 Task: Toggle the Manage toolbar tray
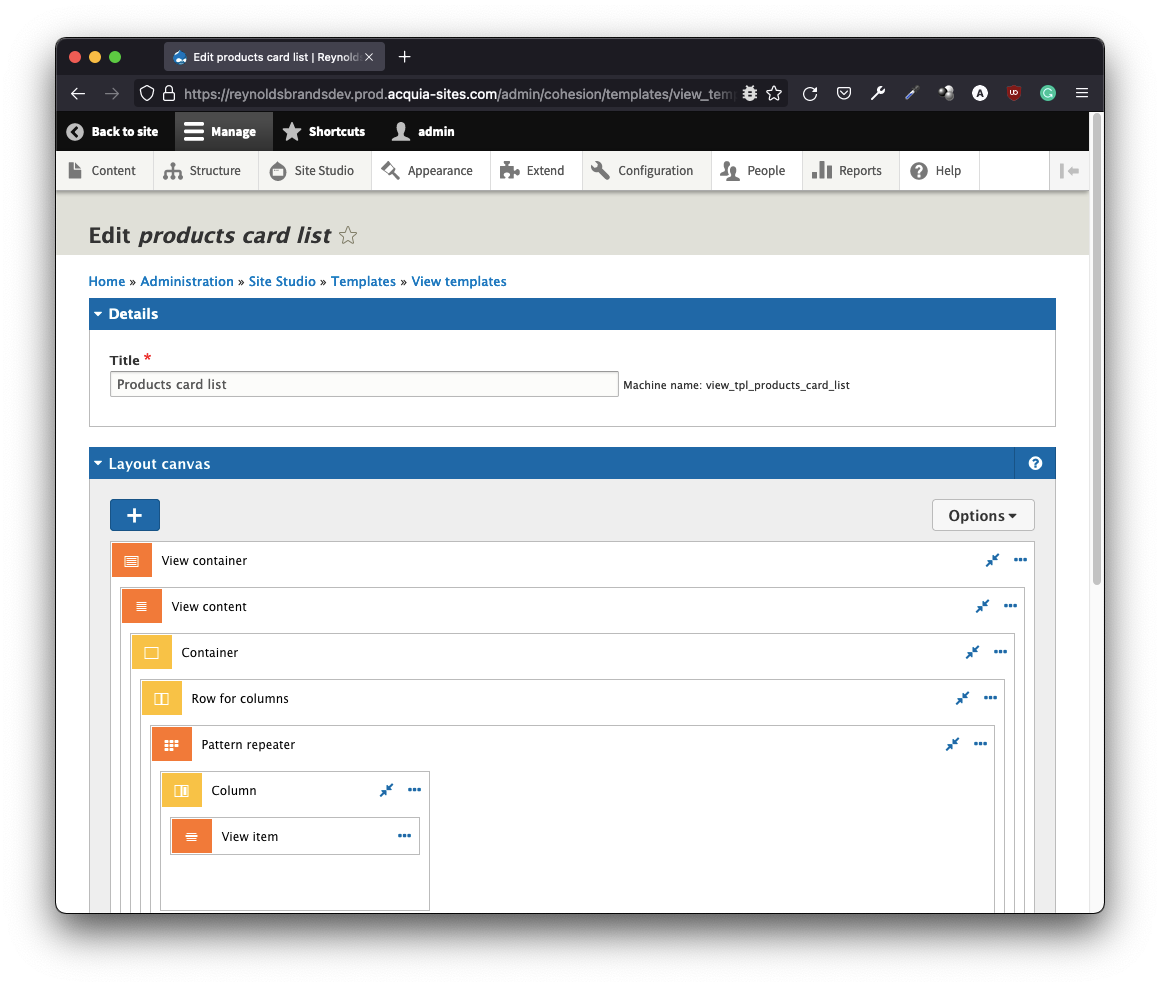(x=222, y=132)
